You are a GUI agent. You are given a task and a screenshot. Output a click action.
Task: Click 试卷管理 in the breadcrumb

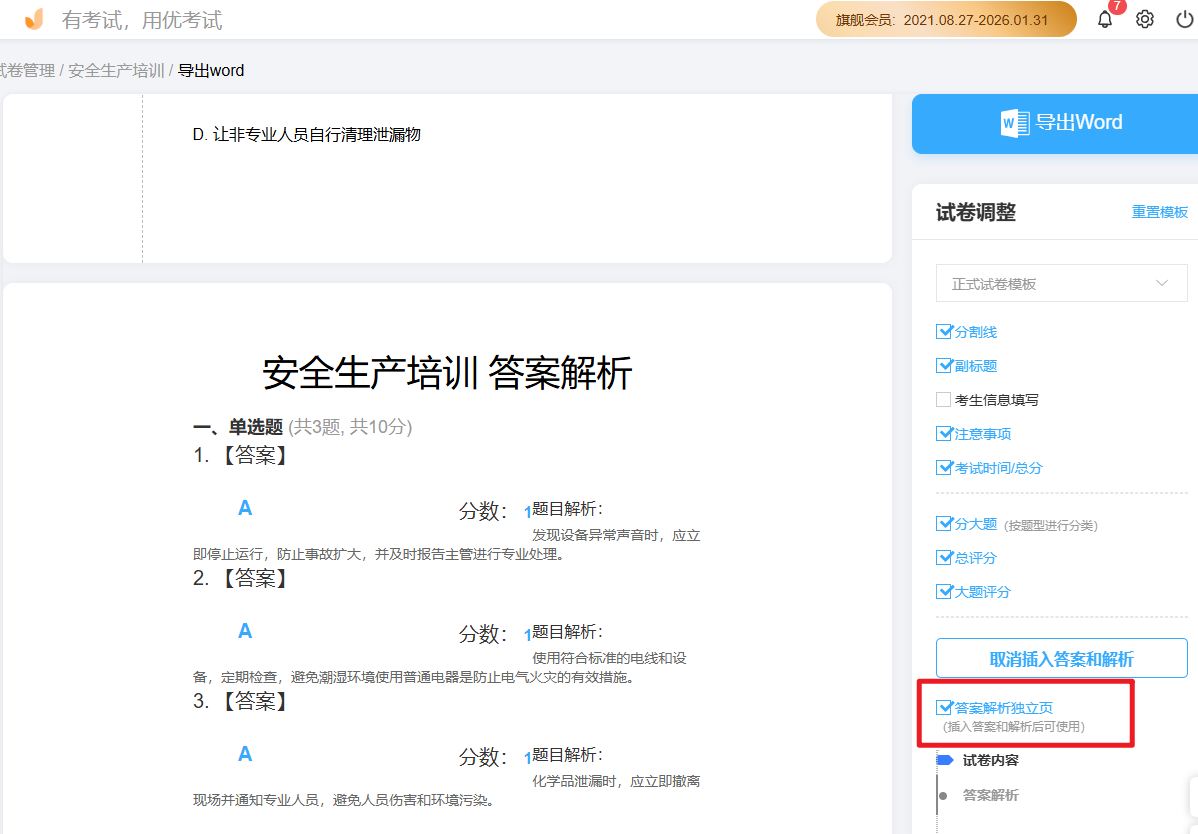[25, 70]
